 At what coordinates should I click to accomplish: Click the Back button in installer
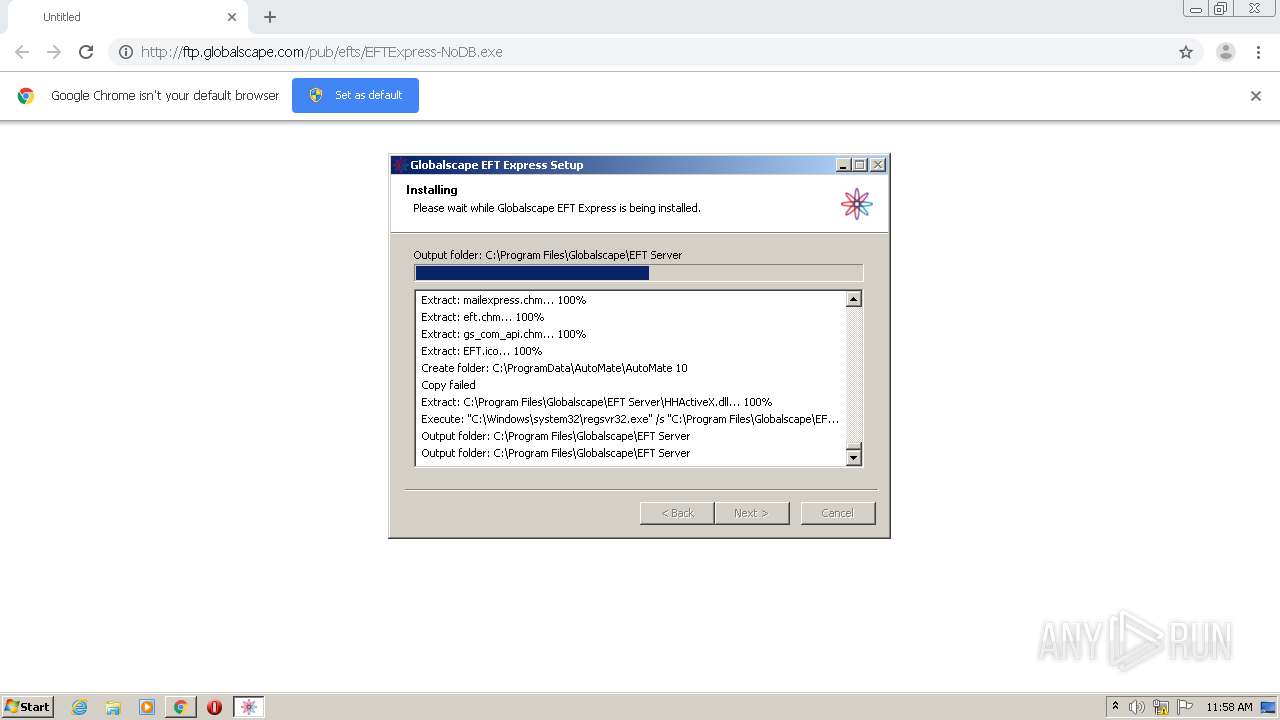point(677,513)
